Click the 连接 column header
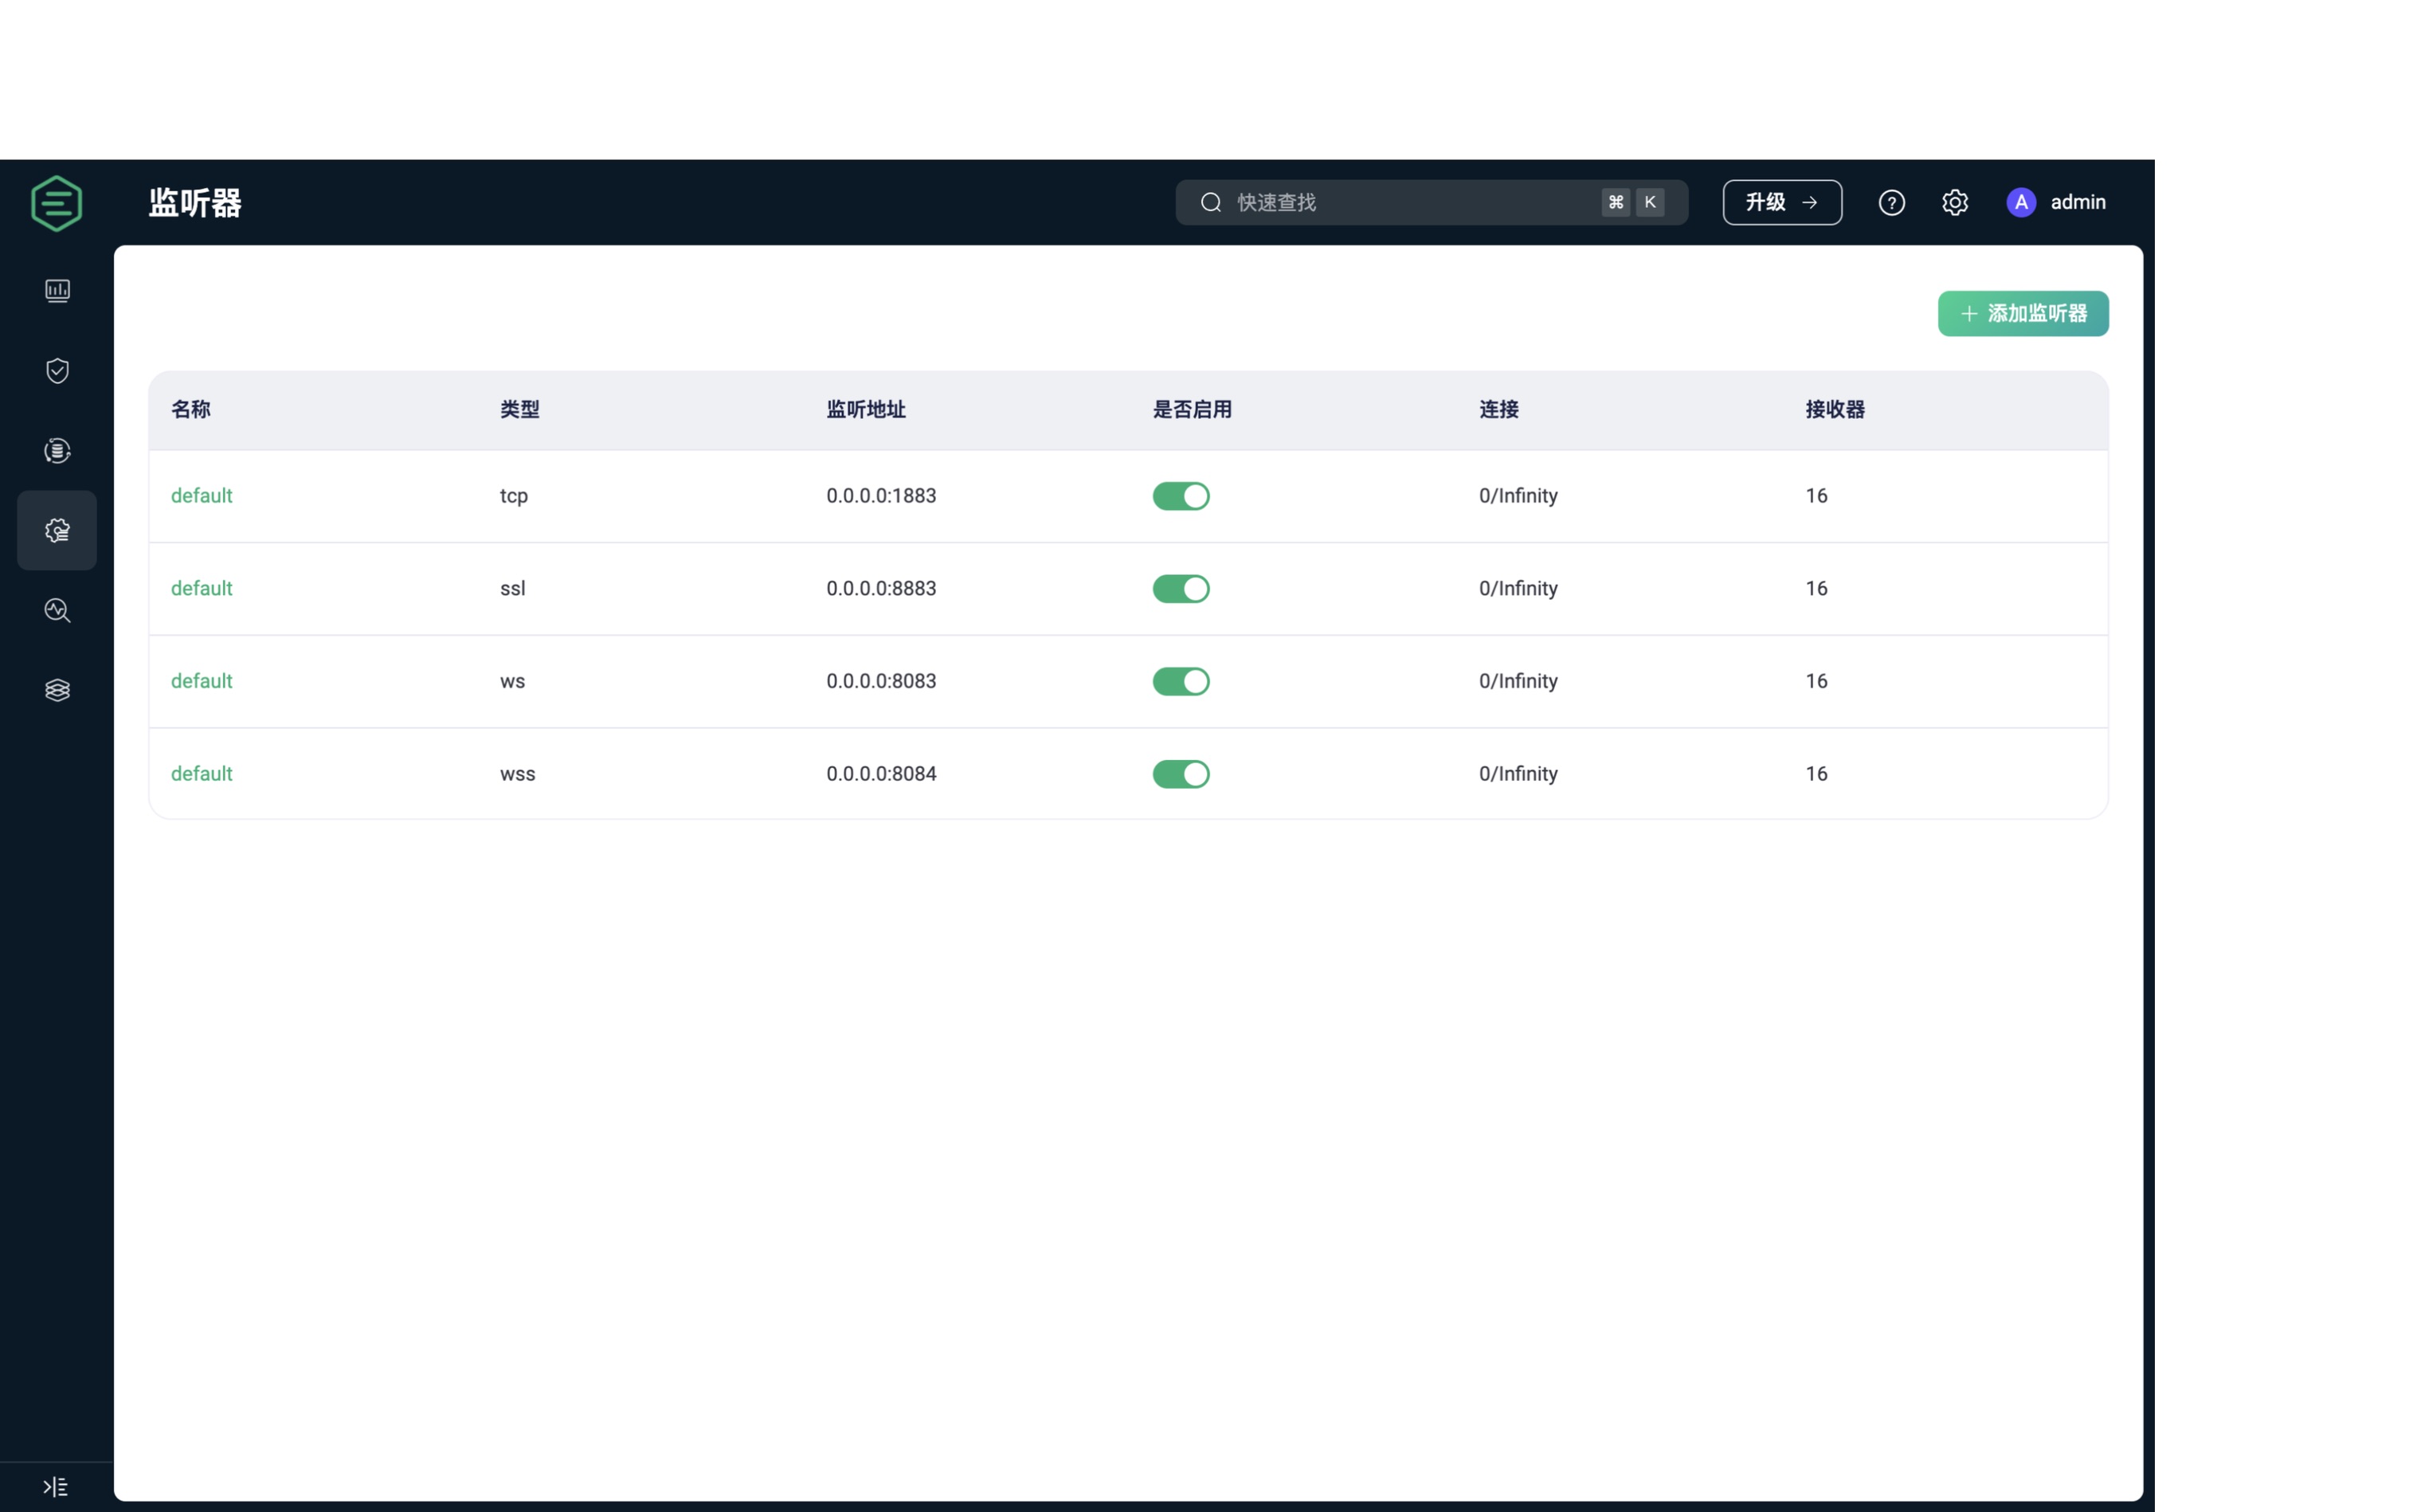2409x1512 pixels. pos(1498,410)
